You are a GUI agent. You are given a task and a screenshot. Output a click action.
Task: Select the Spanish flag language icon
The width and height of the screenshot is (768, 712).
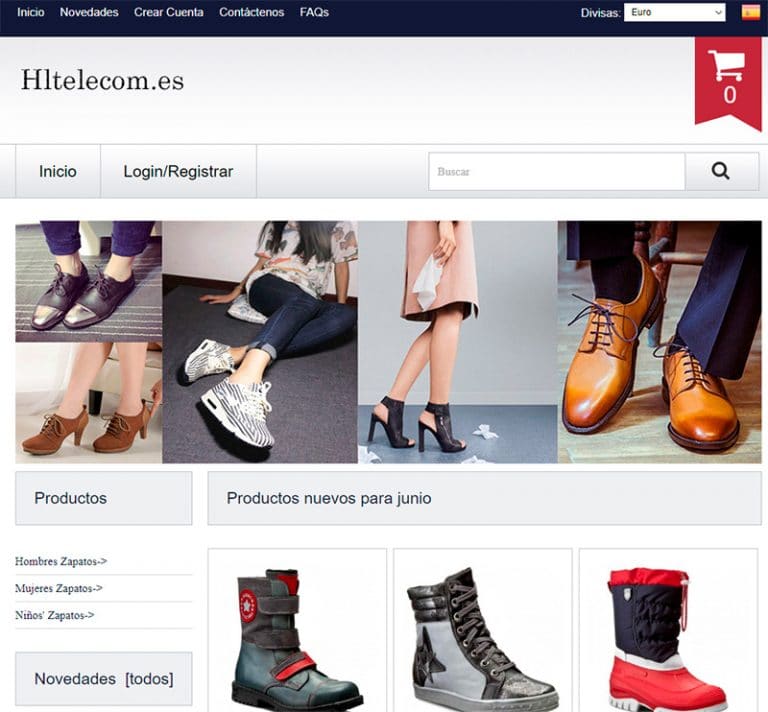click(x=751, y=12)
